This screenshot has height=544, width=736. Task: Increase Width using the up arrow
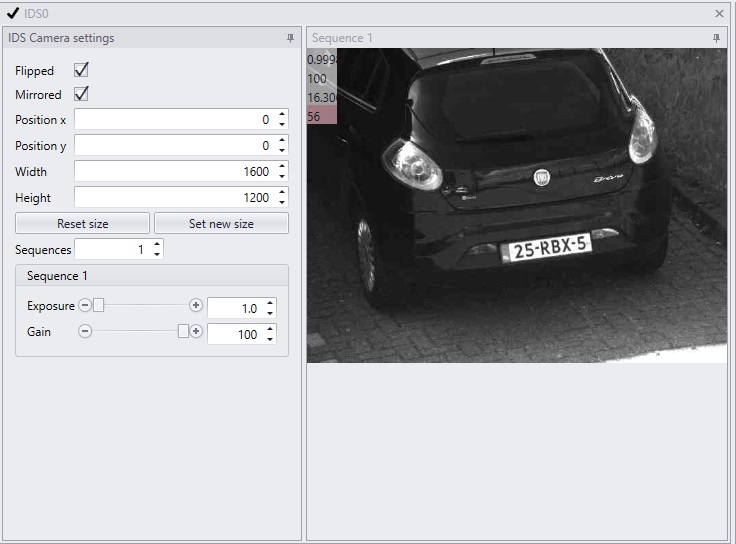[x=282, y=166]
